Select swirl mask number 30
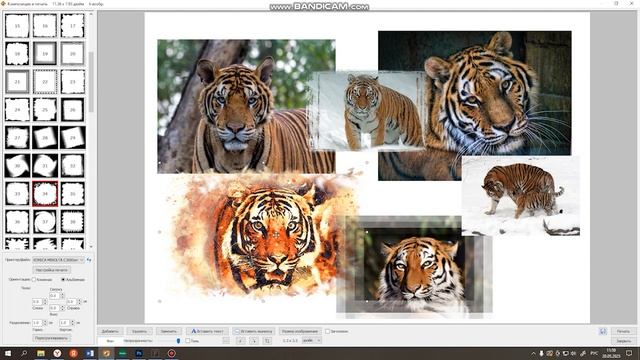 pyautogui.click(x=17, y=165)
